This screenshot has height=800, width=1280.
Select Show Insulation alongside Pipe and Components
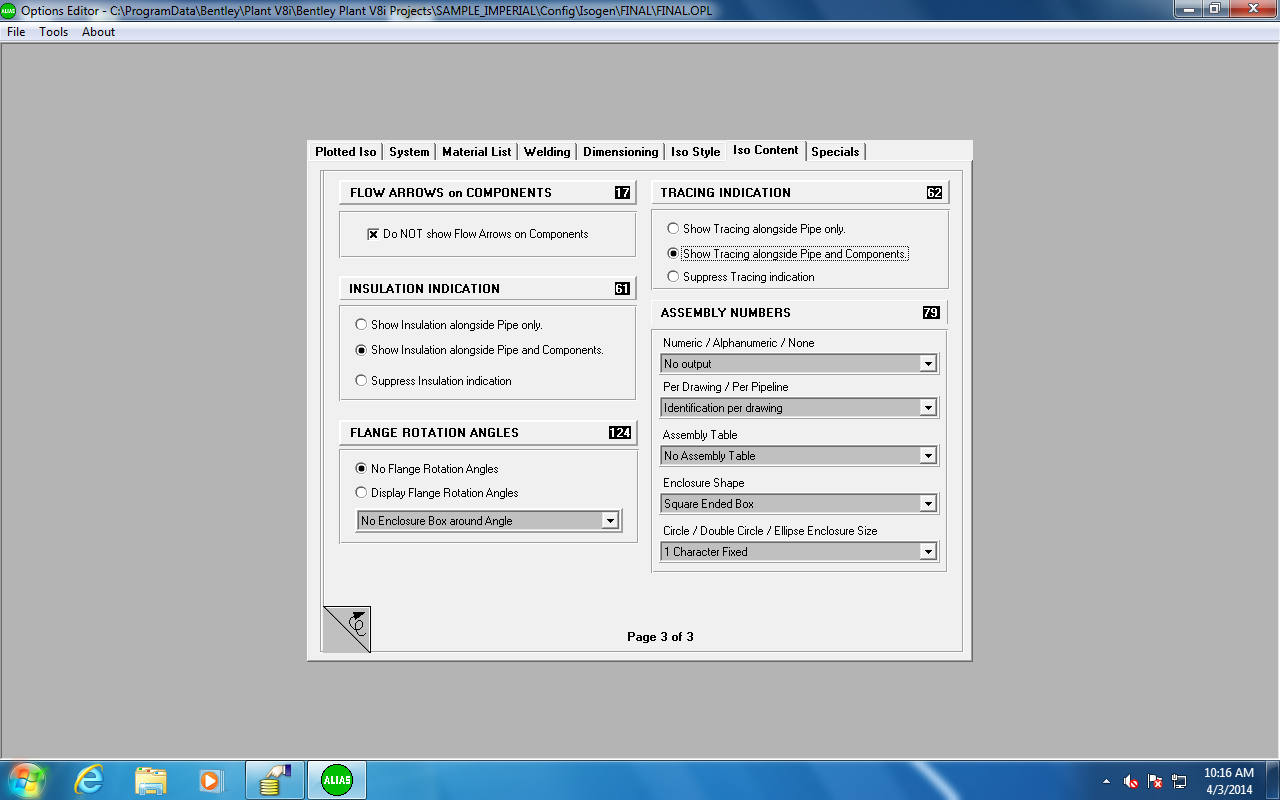coord(361,350)
